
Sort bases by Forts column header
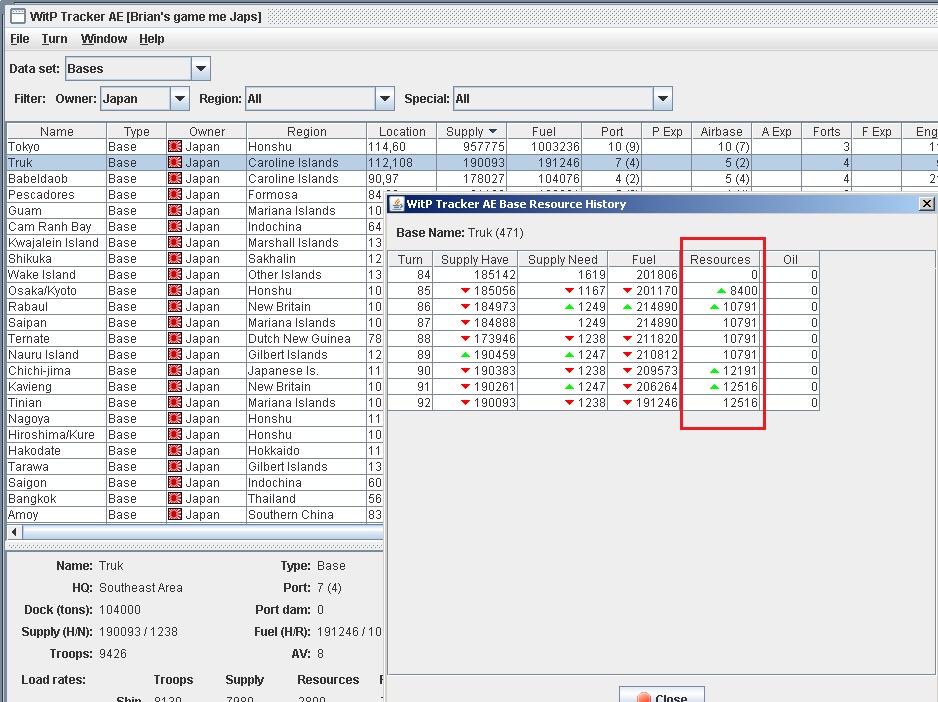[827, 132]
